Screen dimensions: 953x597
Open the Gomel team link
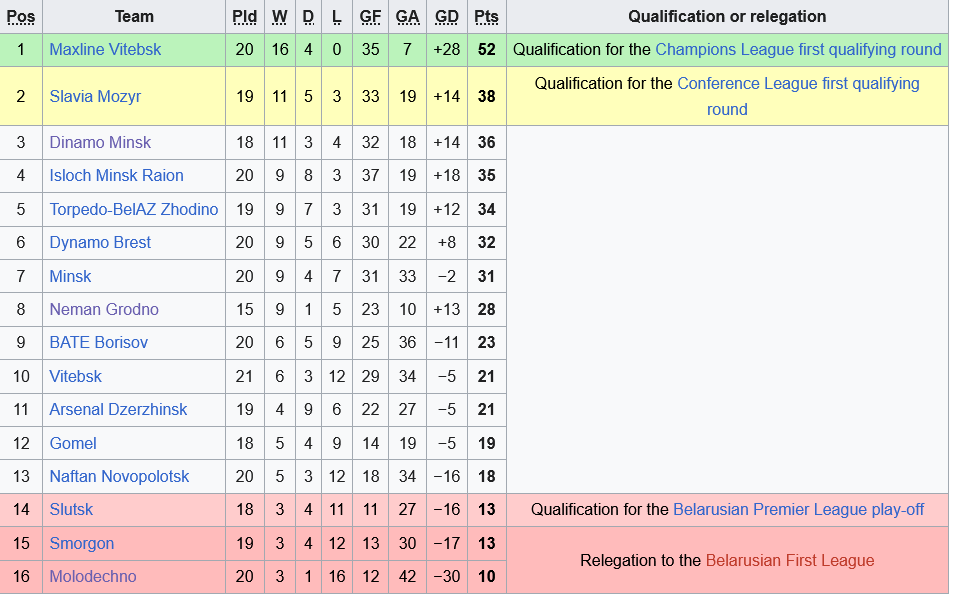73,443
